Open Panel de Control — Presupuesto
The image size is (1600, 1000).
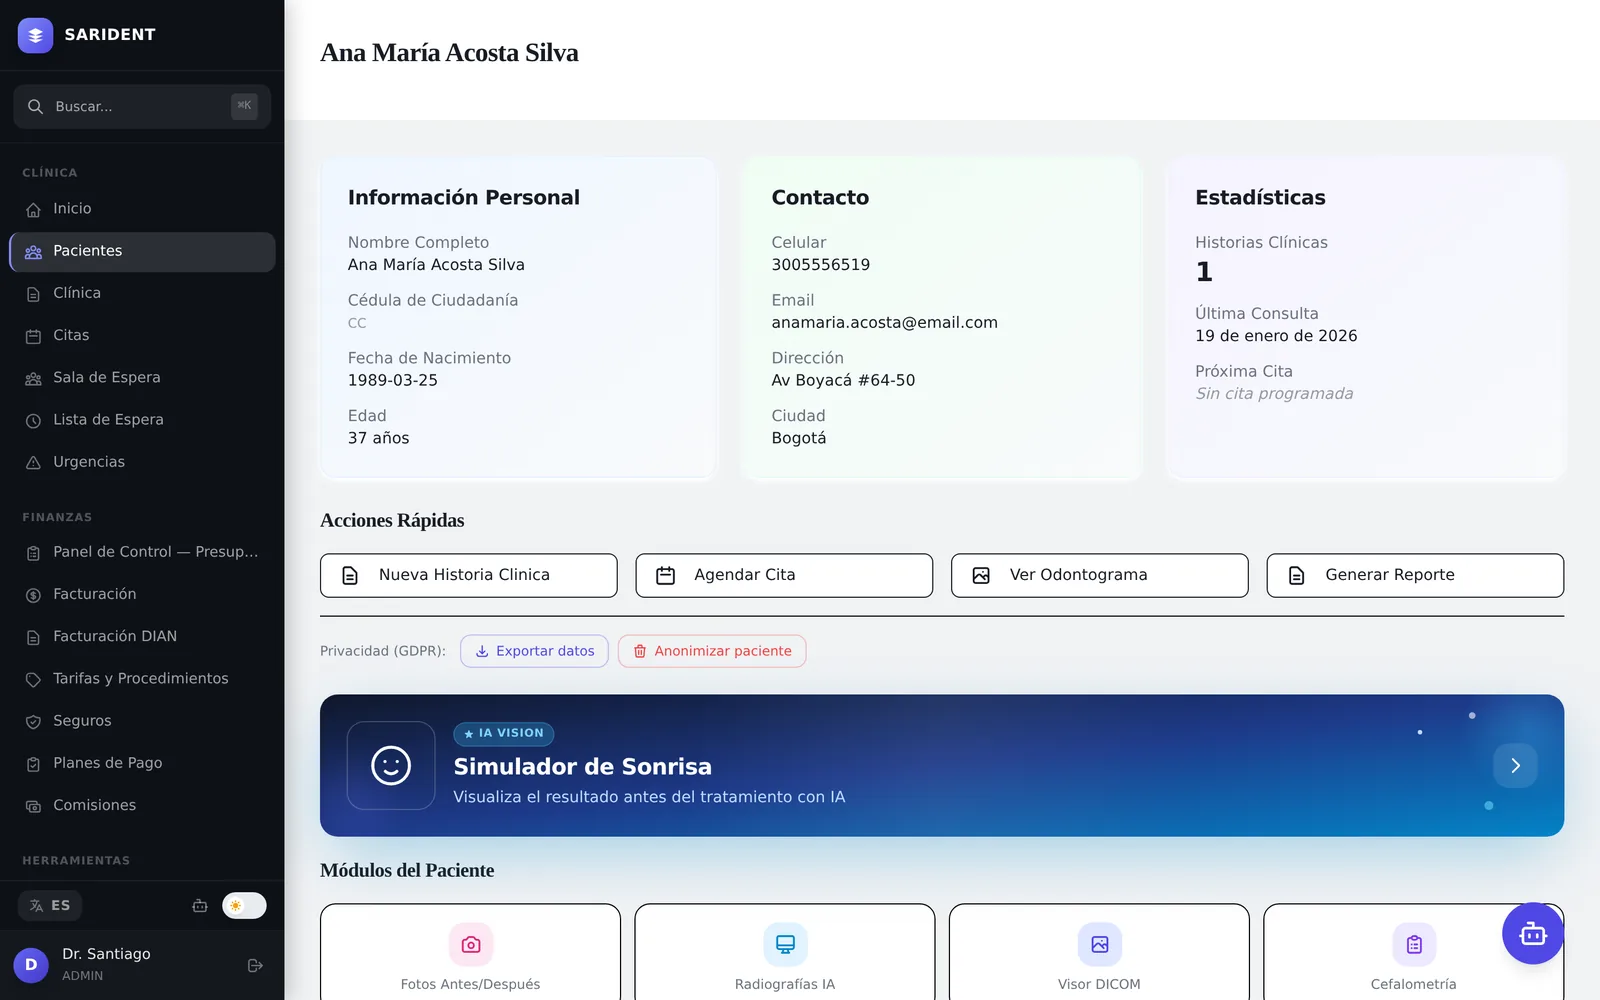click(x=142, y=552)
